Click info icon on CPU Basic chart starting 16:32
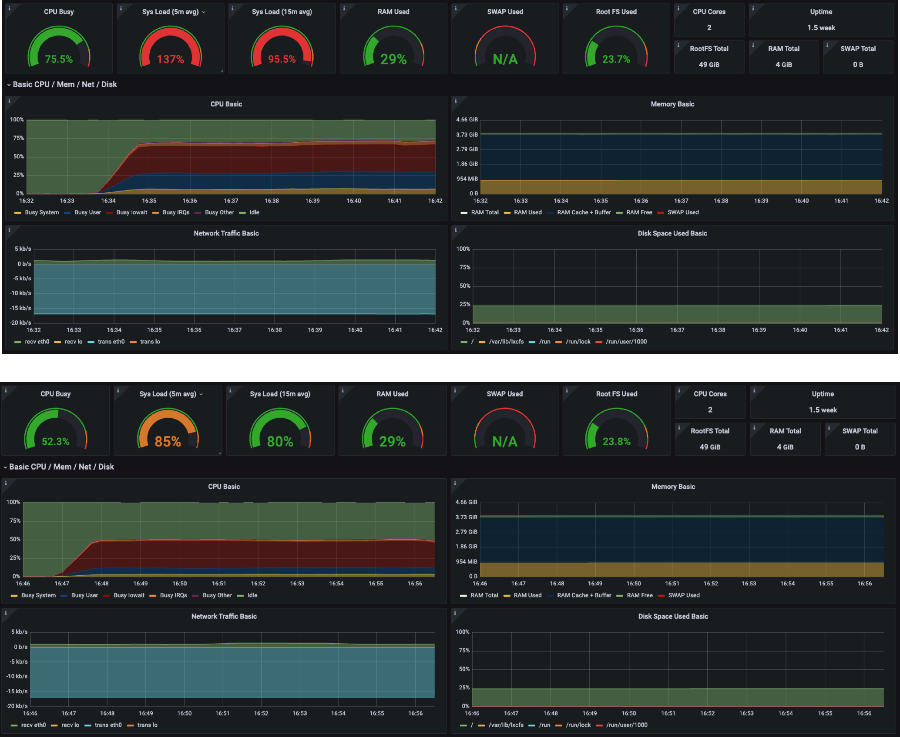This screenshot has width=900, height=737. pos(10,100)
